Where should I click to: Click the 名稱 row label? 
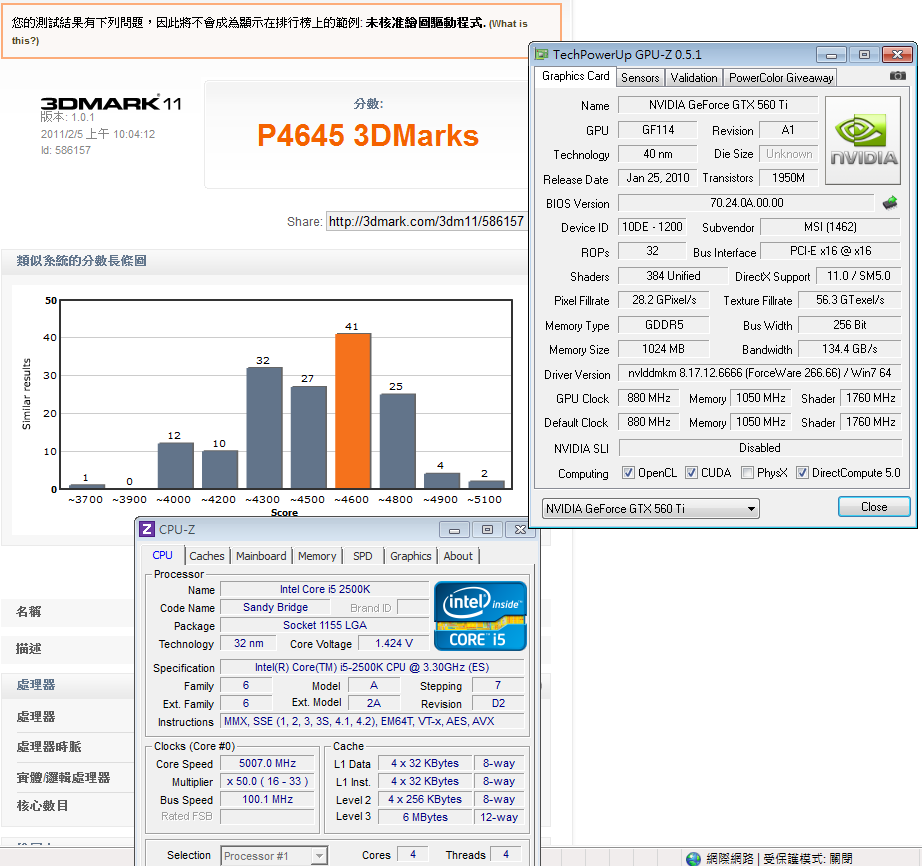[x=29, y=611]
